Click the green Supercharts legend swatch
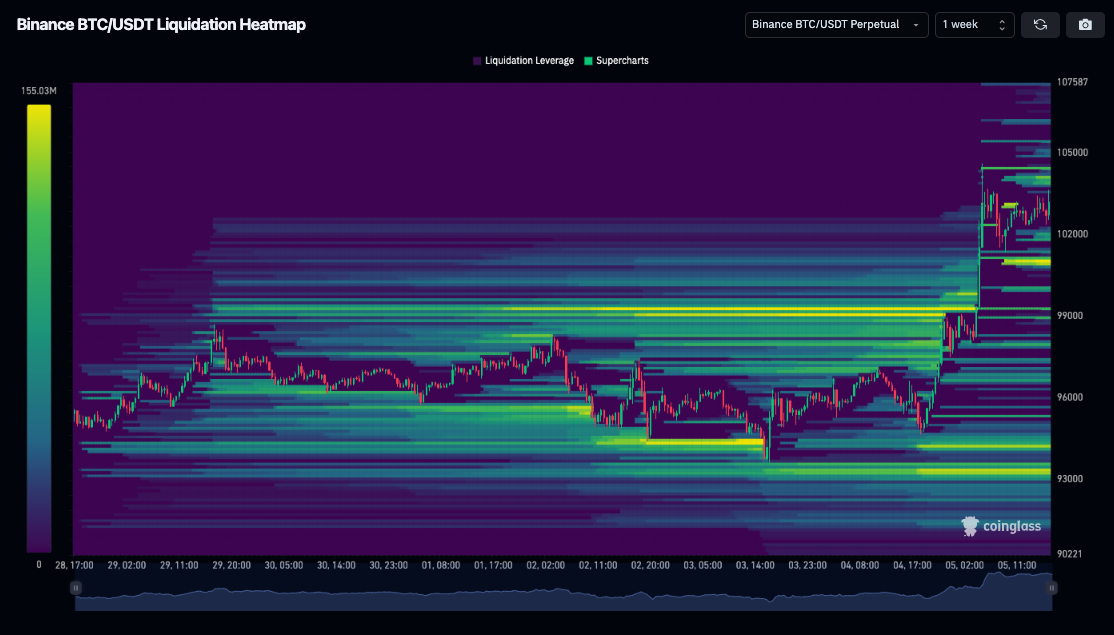The width and height of the screenshot is (1114, 635). click(588, 61)
